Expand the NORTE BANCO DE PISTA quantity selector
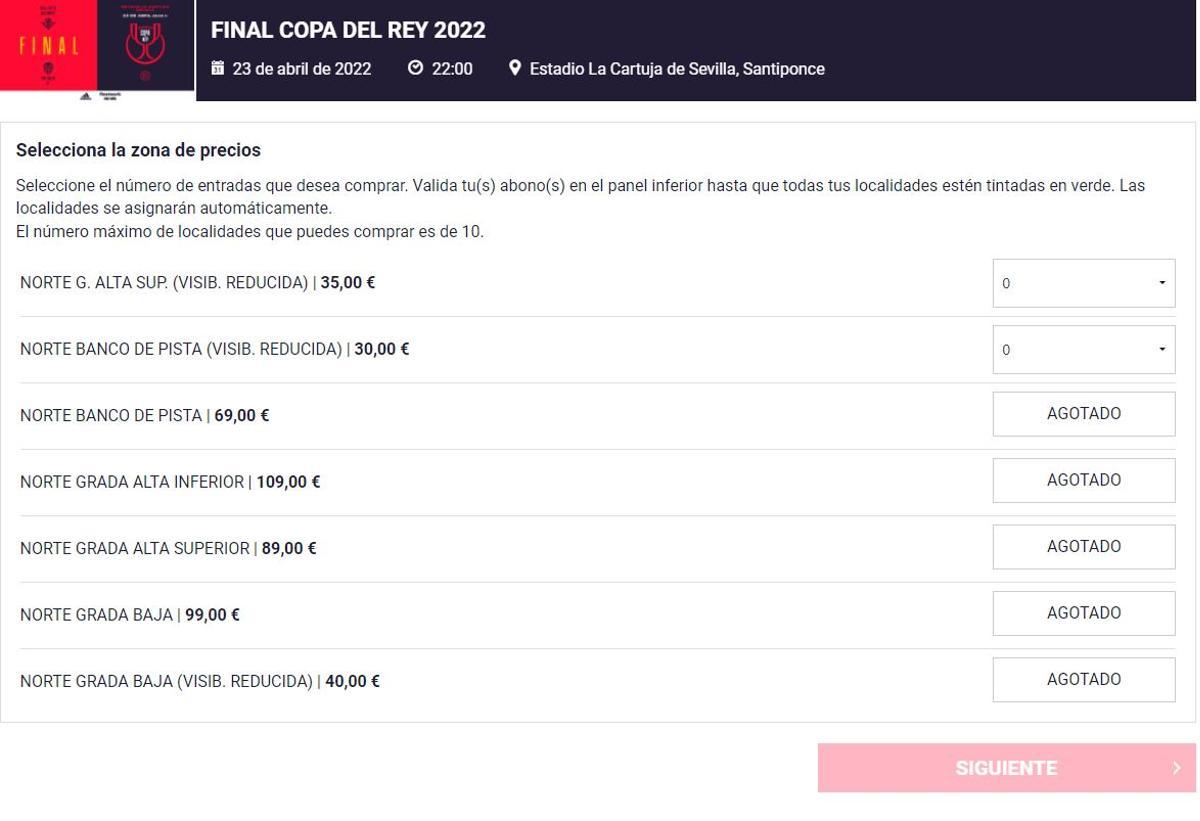The width and height of the screenshot is (1200, 821). tap(1083, 349)
